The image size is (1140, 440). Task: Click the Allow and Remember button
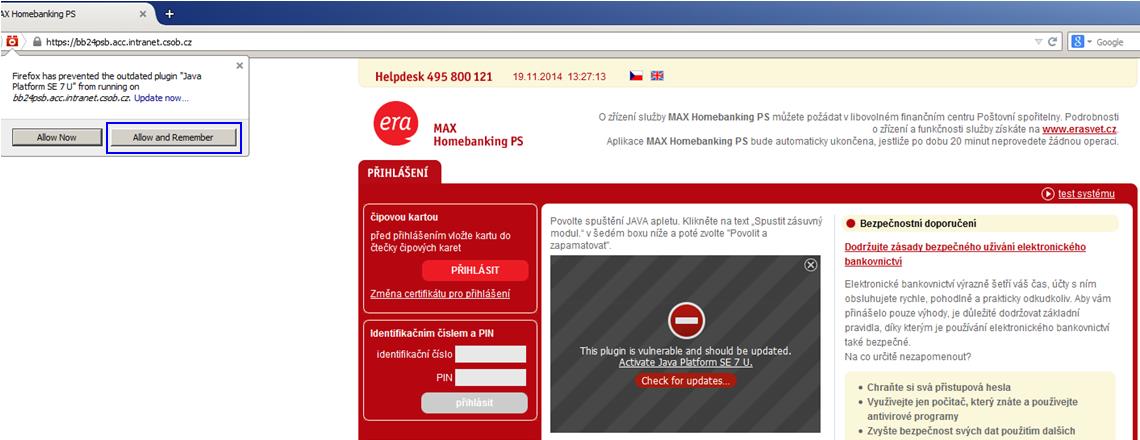(x=173, y=137)
